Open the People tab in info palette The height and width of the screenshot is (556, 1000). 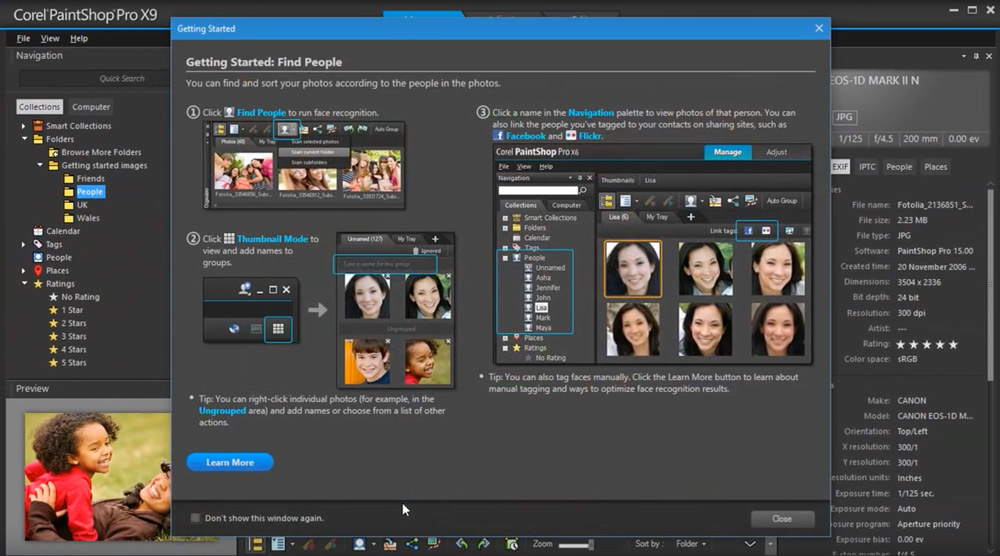(899, 166)
